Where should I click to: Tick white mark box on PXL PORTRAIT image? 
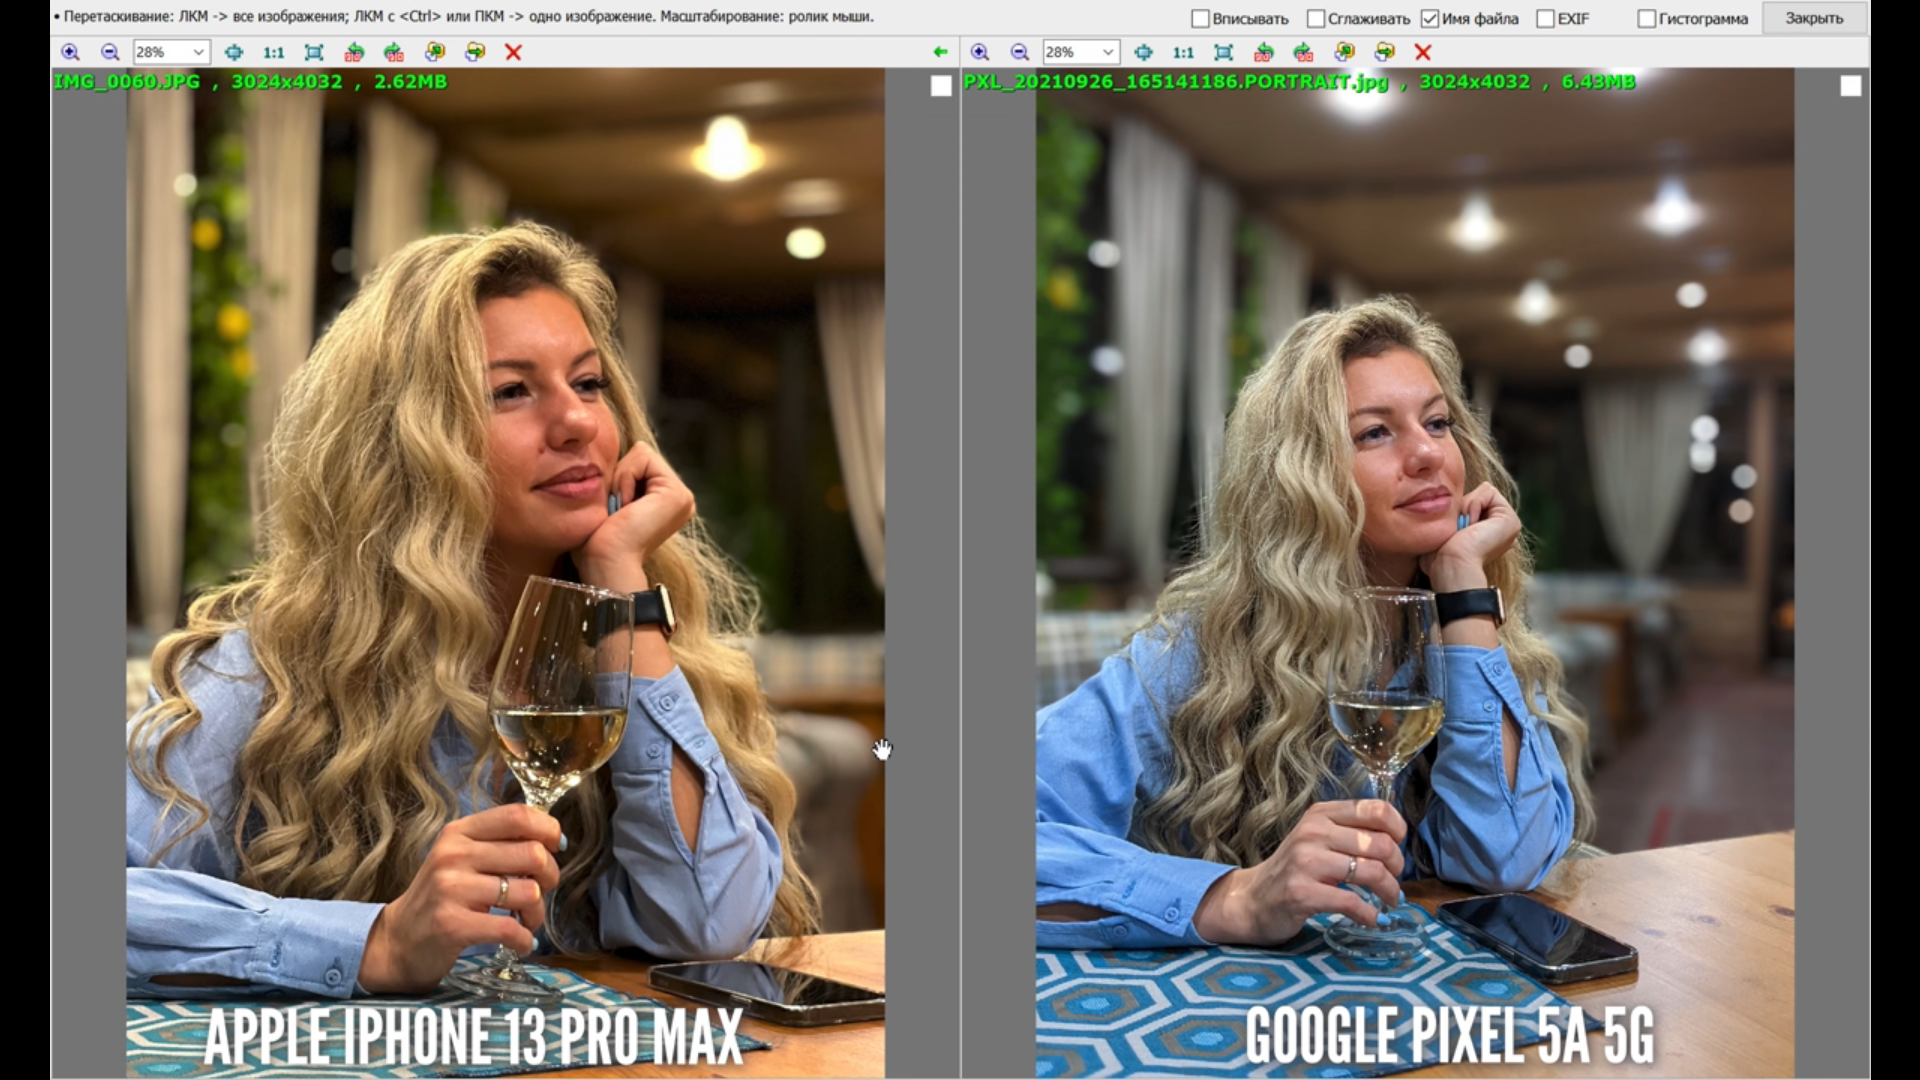point(1851,86)
